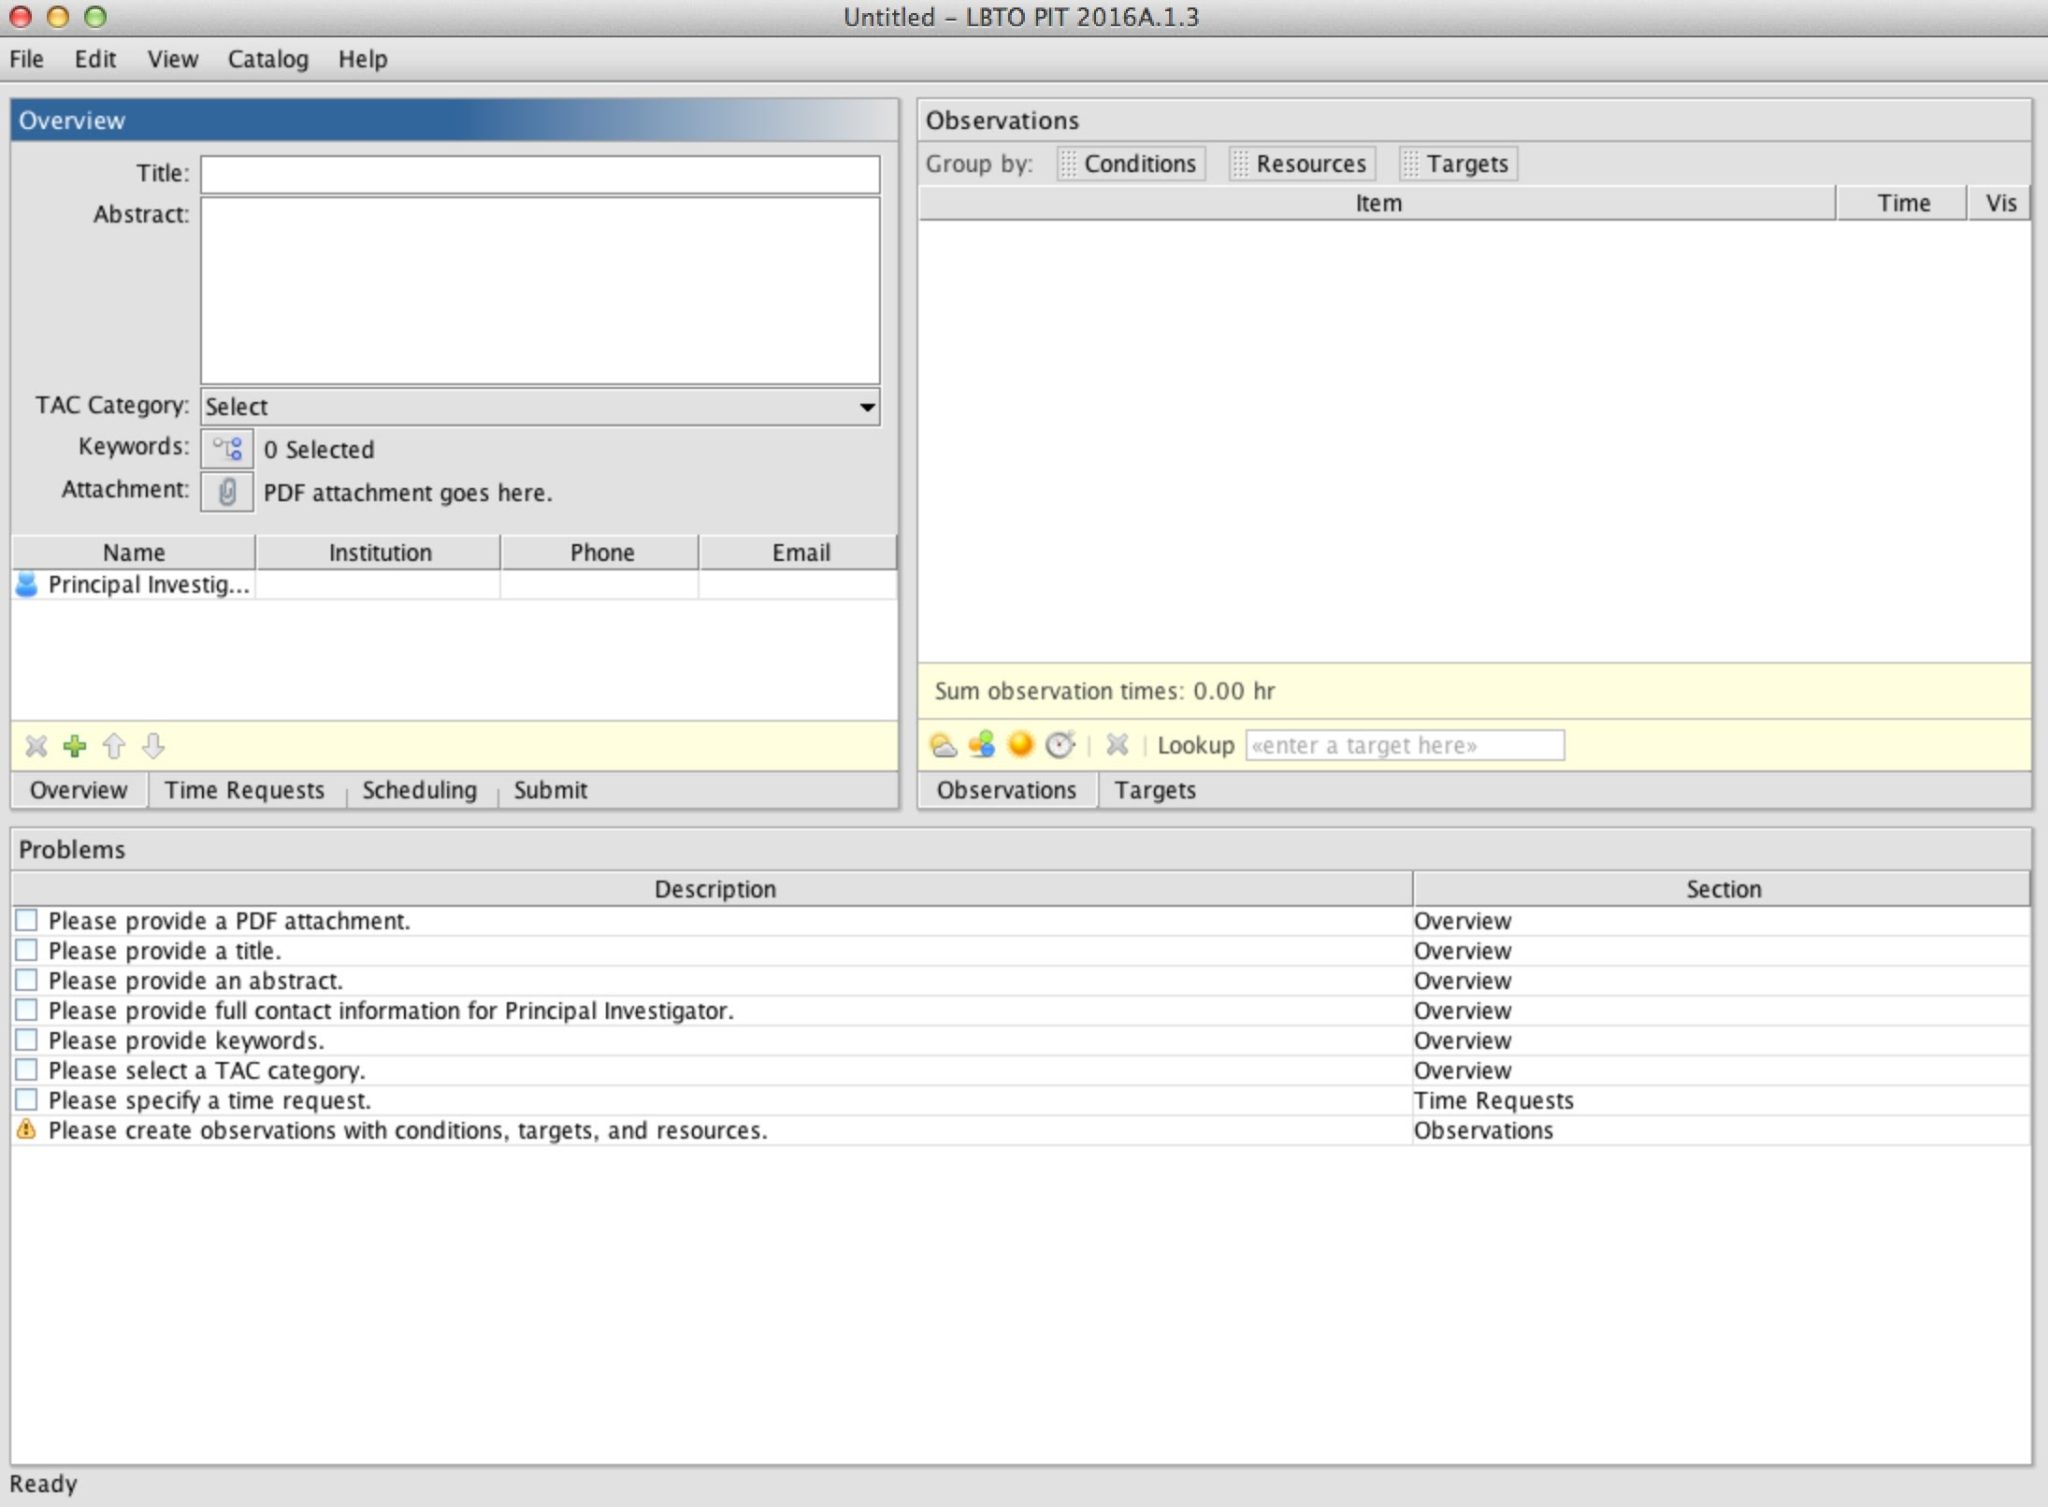Image resolution: width=2048 pixels, height=1507 pixels.
Task: Open the Help menu
Action: (x=362, y=59)
